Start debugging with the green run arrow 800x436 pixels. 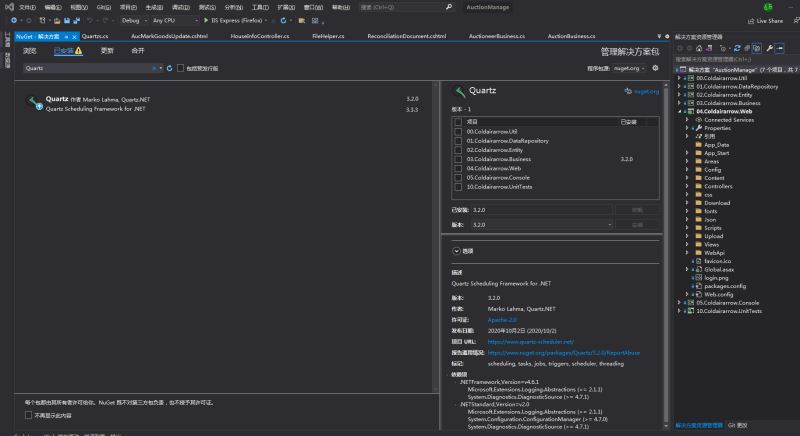coord(206,20)
